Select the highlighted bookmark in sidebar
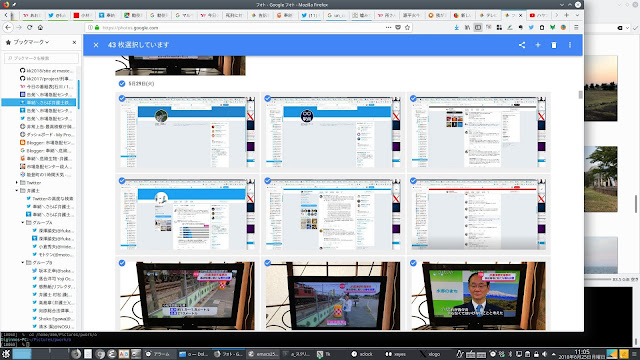The width and height of the screenshot is (640, 360). [x=39, y=102]
